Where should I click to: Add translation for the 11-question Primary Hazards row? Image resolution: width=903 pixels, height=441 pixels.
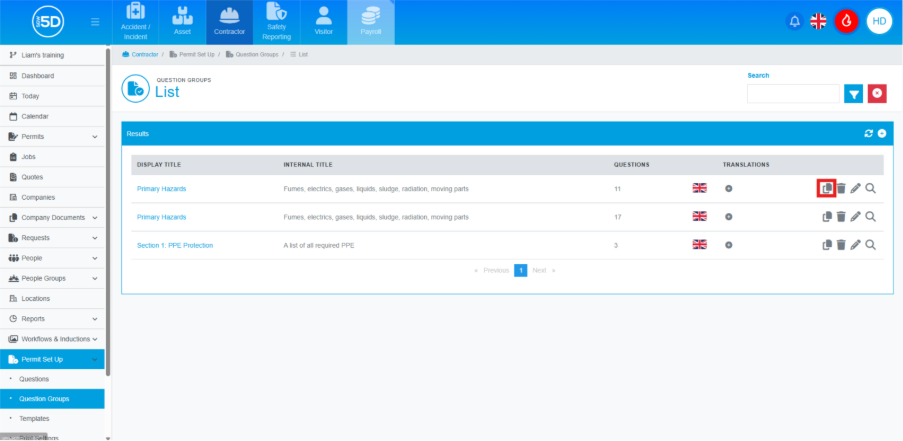[729, 188]
